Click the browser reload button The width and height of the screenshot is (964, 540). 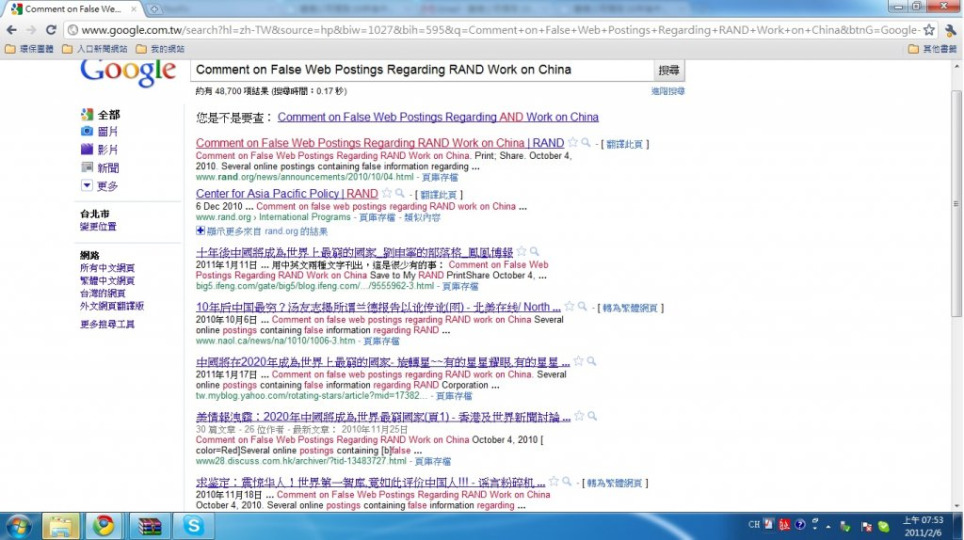click(x=50, y=30)
